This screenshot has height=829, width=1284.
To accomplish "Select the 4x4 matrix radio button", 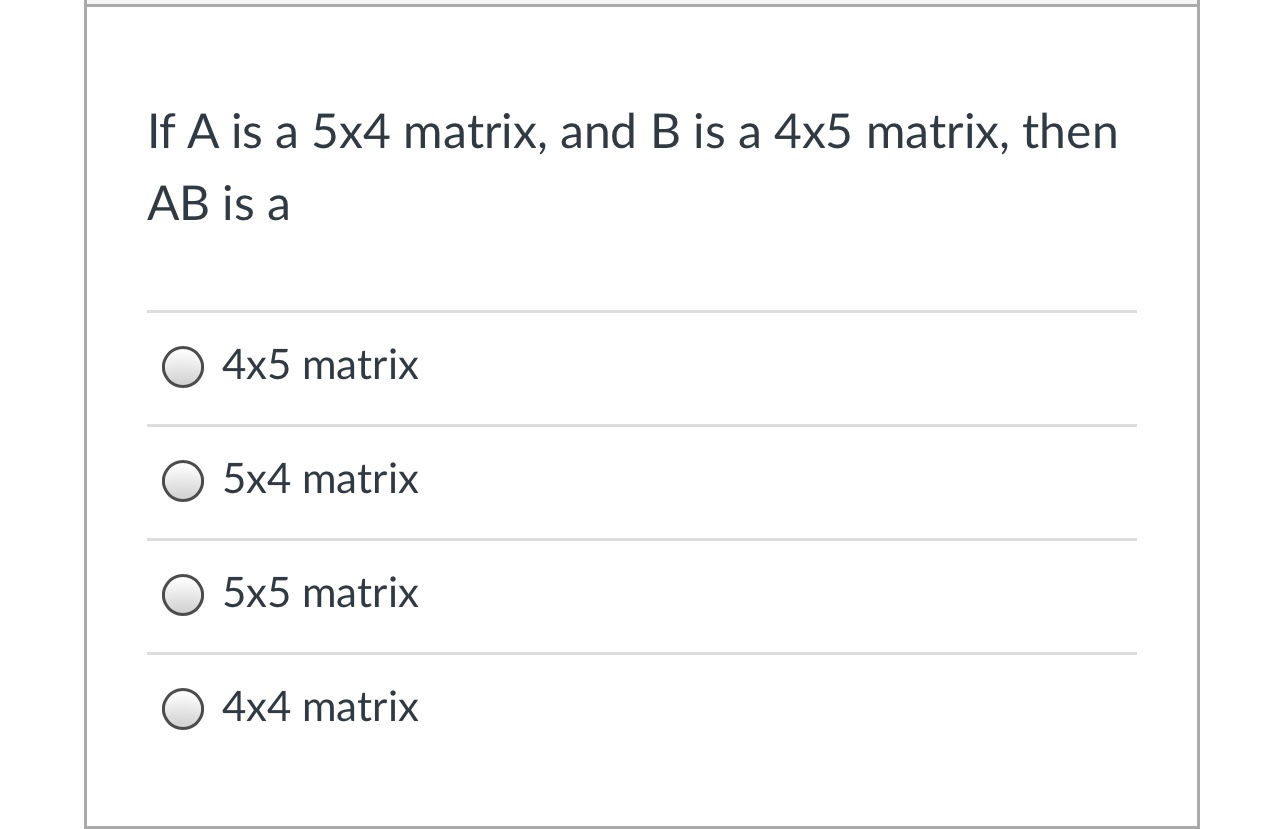I will point(183,709).
